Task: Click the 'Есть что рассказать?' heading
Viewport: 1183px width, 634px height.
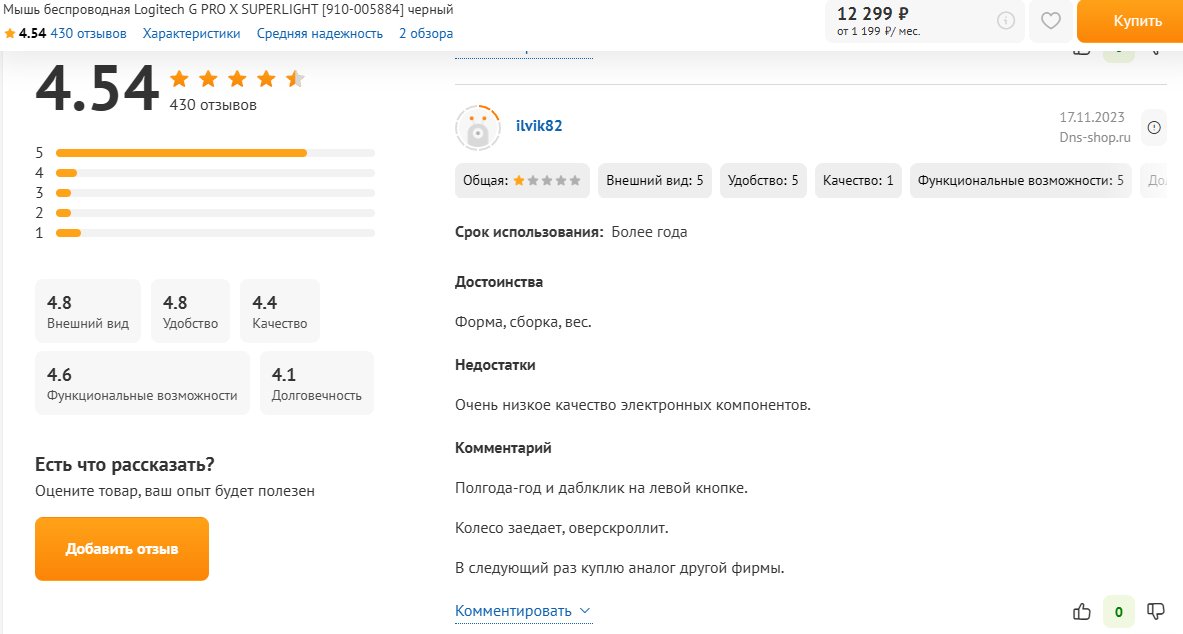Action: coord(124,464)
